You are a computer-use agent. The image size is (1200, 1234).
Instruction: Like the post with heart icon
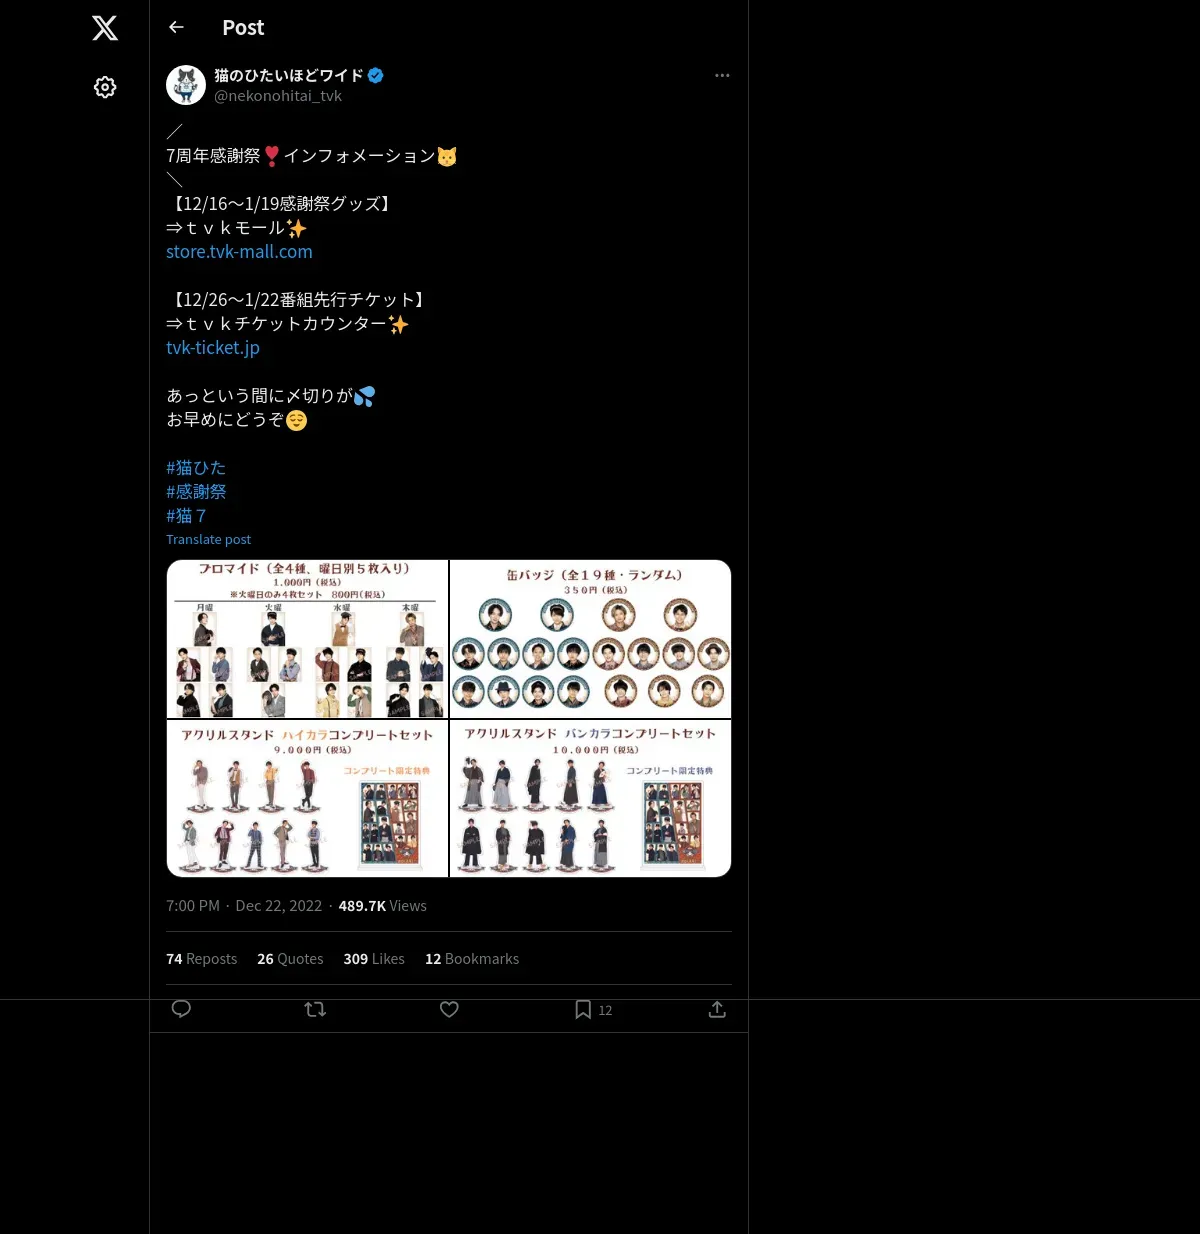click(449, 1009)
